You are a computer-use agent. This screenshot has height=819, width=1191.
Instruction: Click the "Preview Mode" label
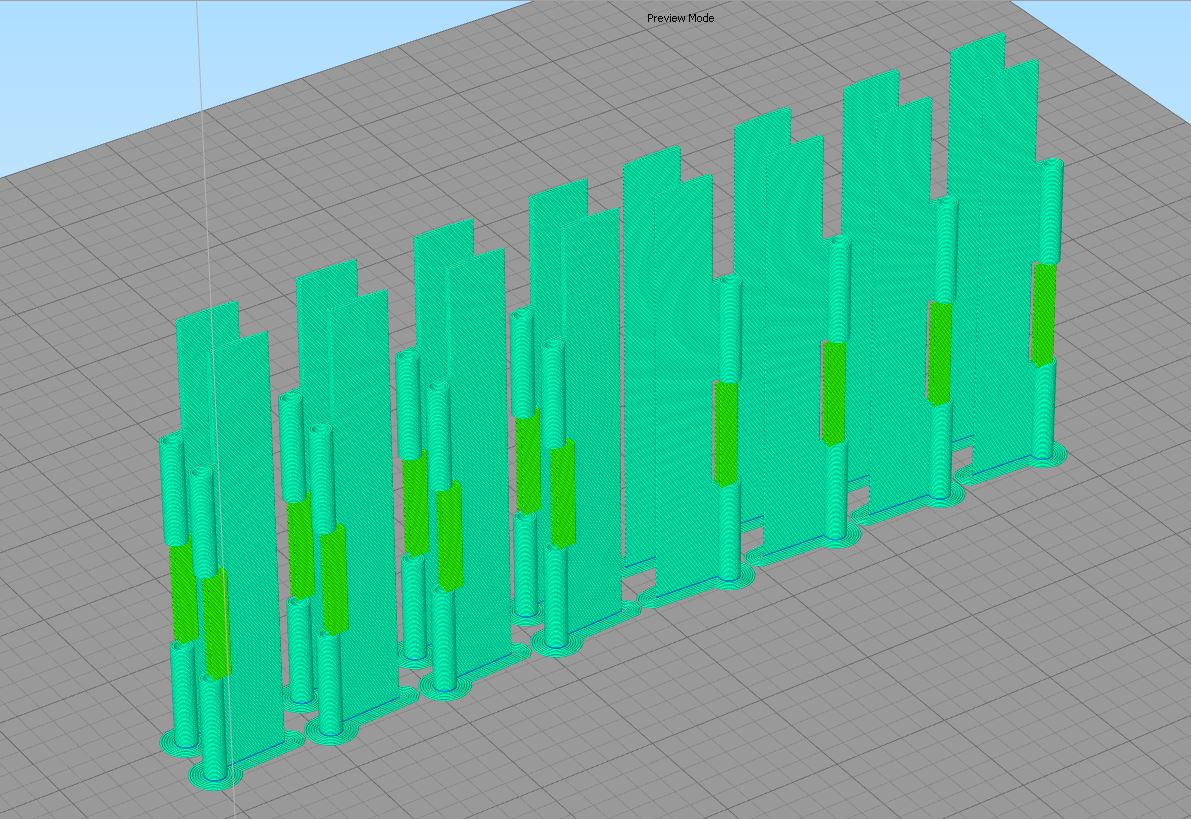[681, 18]
